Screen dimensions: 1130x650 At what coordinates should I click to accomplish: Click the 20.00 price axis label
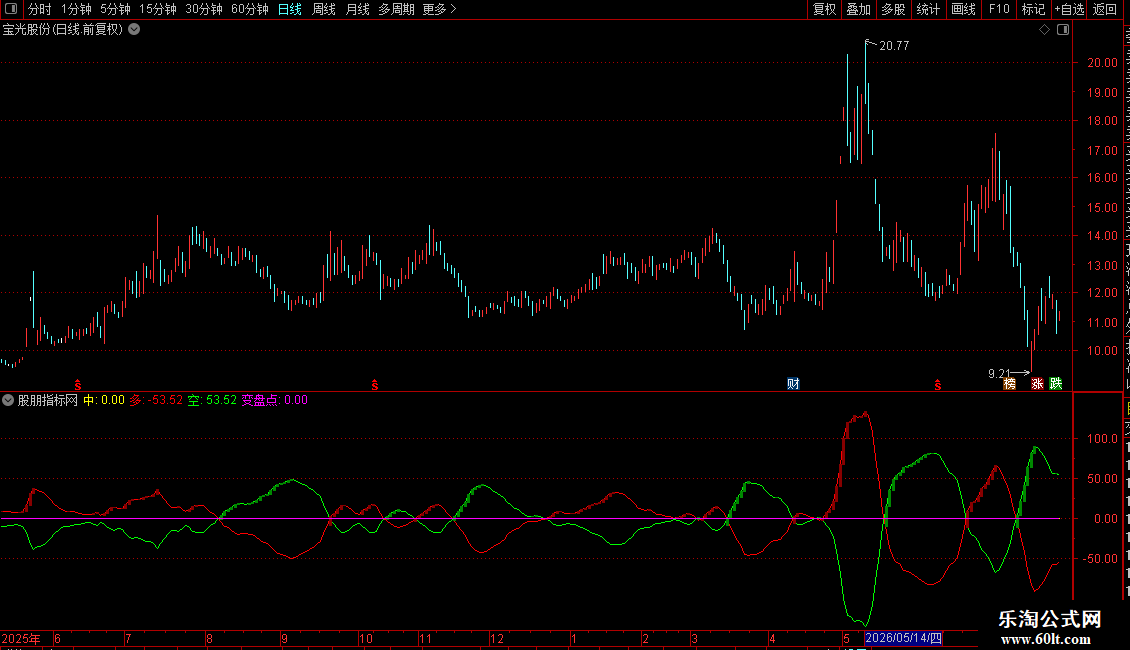(x=1103, y=63)
